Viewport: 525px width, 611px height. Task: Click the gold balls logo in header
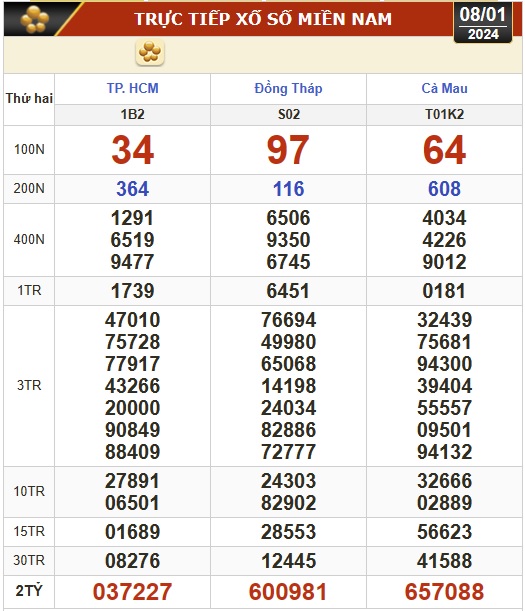pyautogui.click(x=35, y=19)
